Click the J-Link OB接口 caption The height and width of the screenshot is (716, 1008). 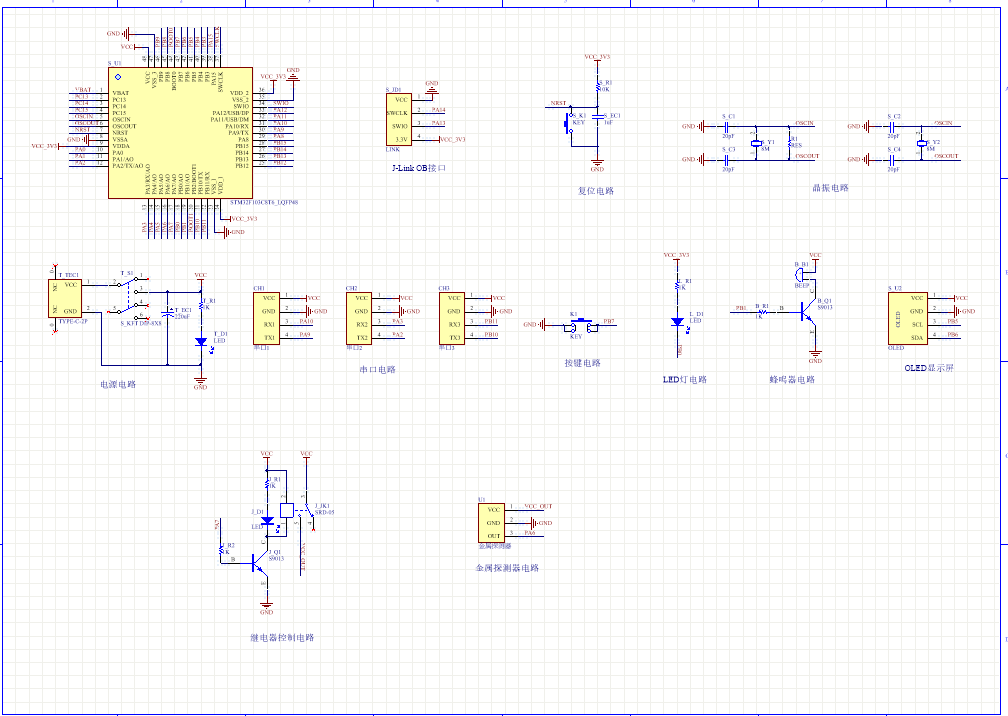pyautogui.click(x=420, y=169)
